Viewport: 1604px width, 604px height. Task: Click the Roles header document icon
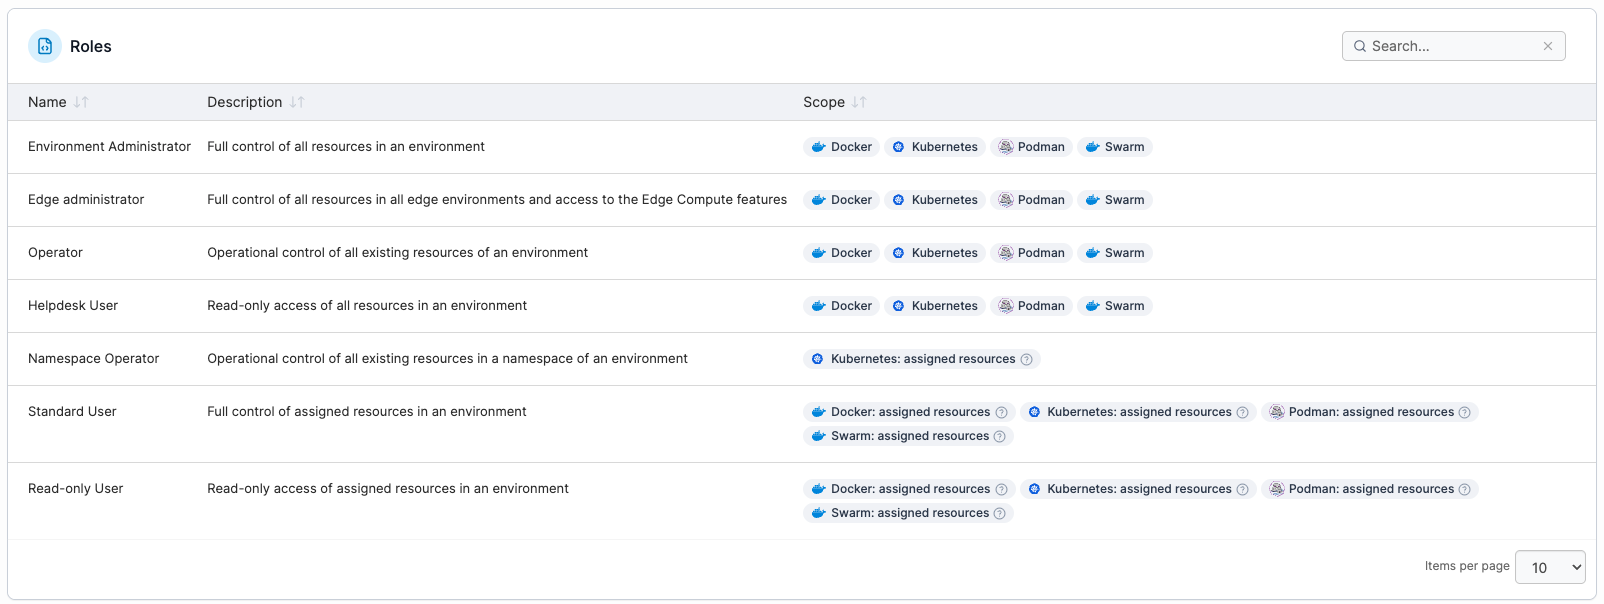click(x=44, y=46)
